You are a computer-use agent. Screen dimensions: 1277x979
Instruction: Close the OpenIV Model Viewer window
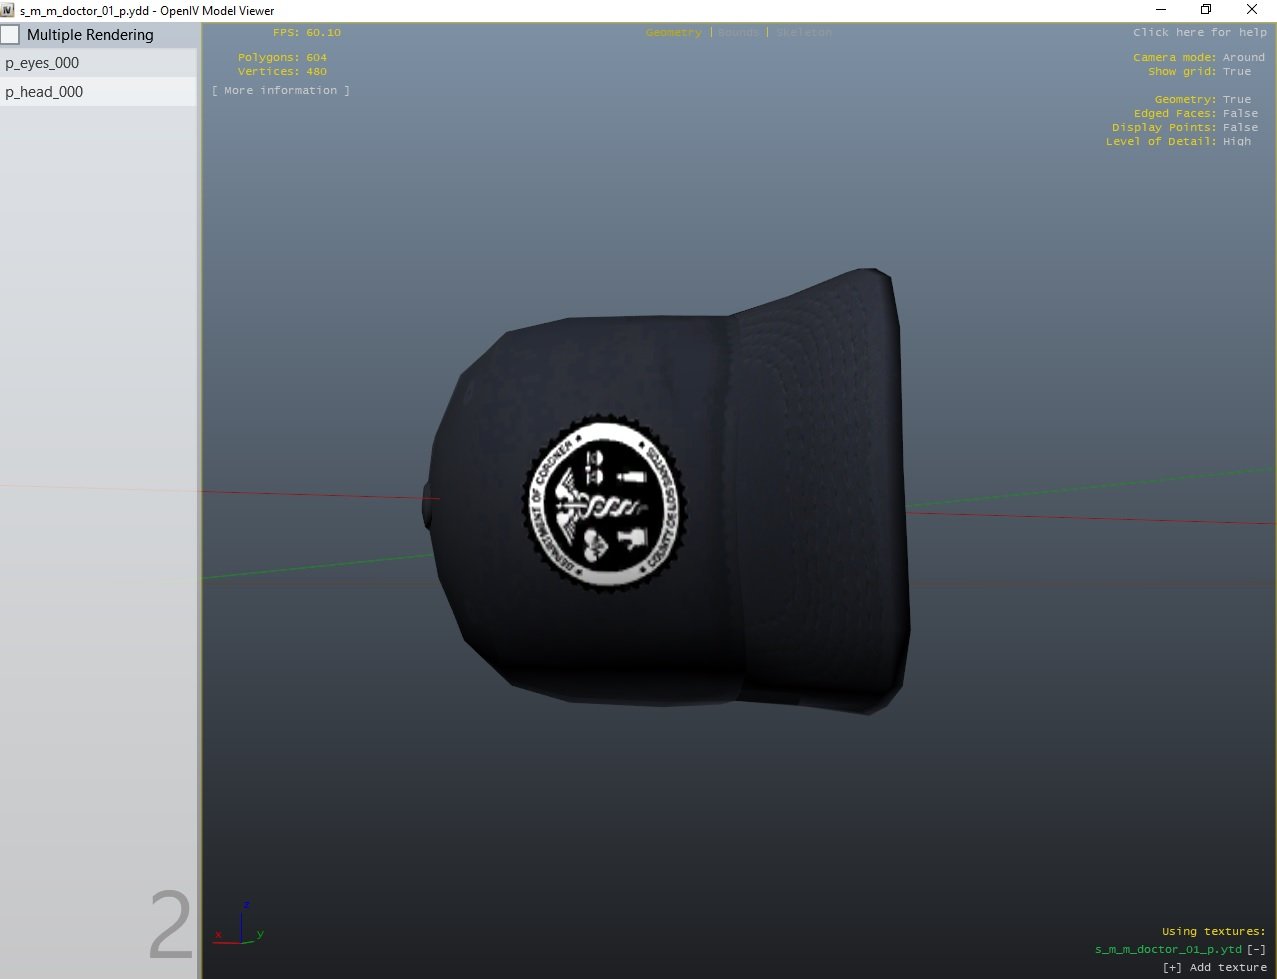pyautogui.click(x=1252, y=10)
